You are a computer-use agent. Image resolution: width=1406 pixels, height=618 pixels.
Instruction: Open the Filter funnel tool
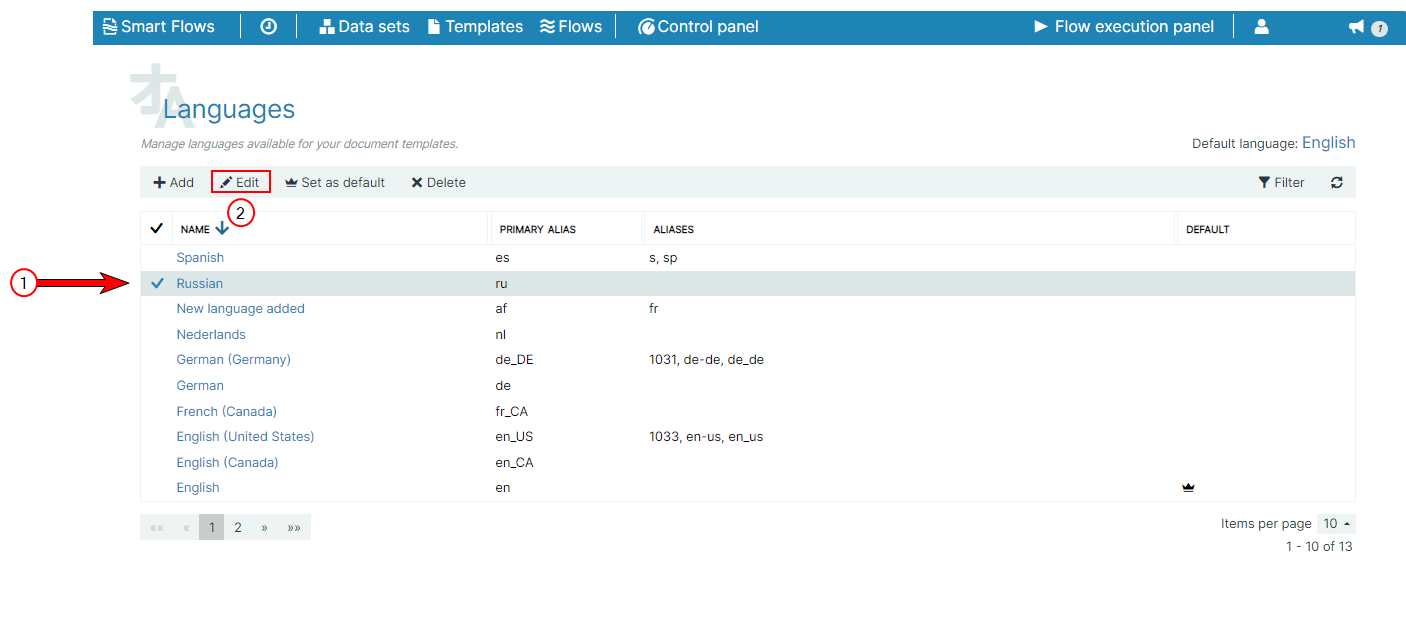[1281, 183]
